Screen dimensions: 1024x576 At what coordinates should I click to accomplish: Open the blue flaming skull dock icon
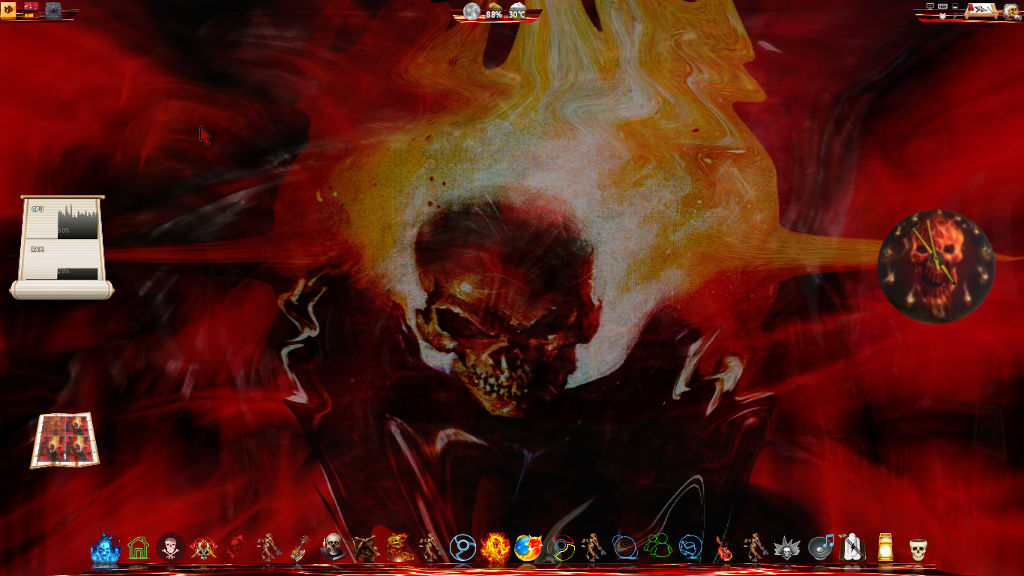[105, 548]
